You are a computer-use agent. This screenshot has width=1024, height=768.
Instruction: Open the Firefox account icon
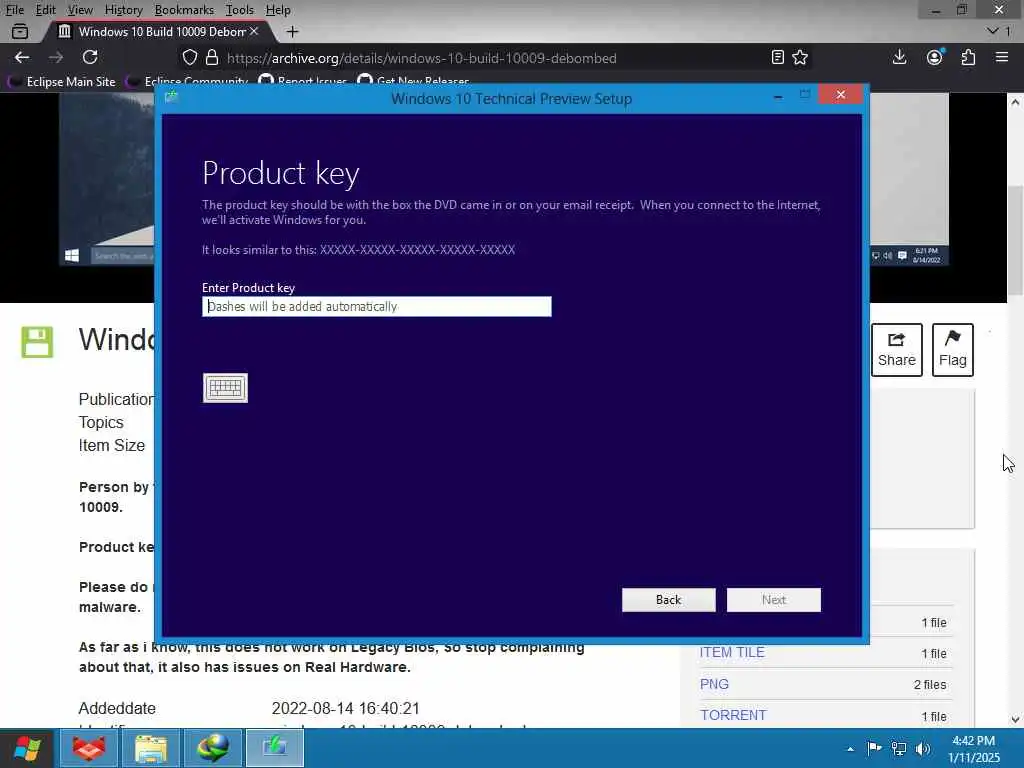click(935, 57)
